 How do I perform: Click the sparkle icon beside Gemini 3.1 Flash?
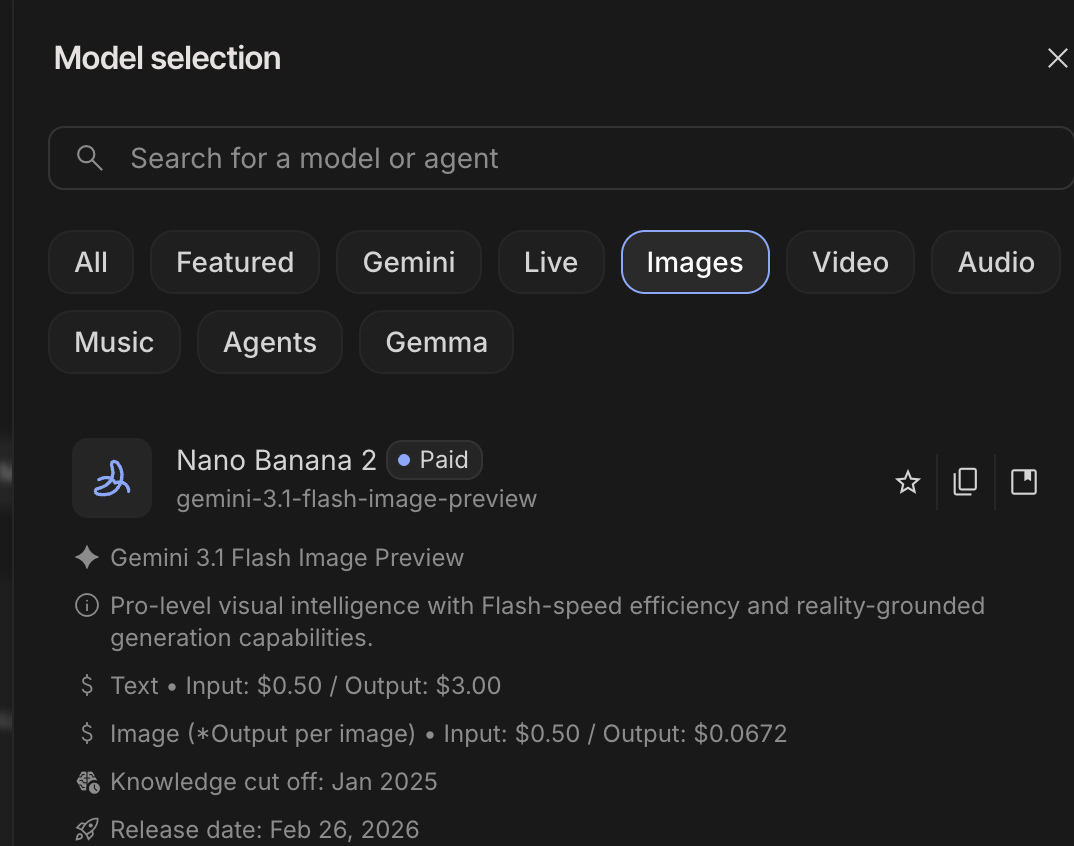[87, 558]
